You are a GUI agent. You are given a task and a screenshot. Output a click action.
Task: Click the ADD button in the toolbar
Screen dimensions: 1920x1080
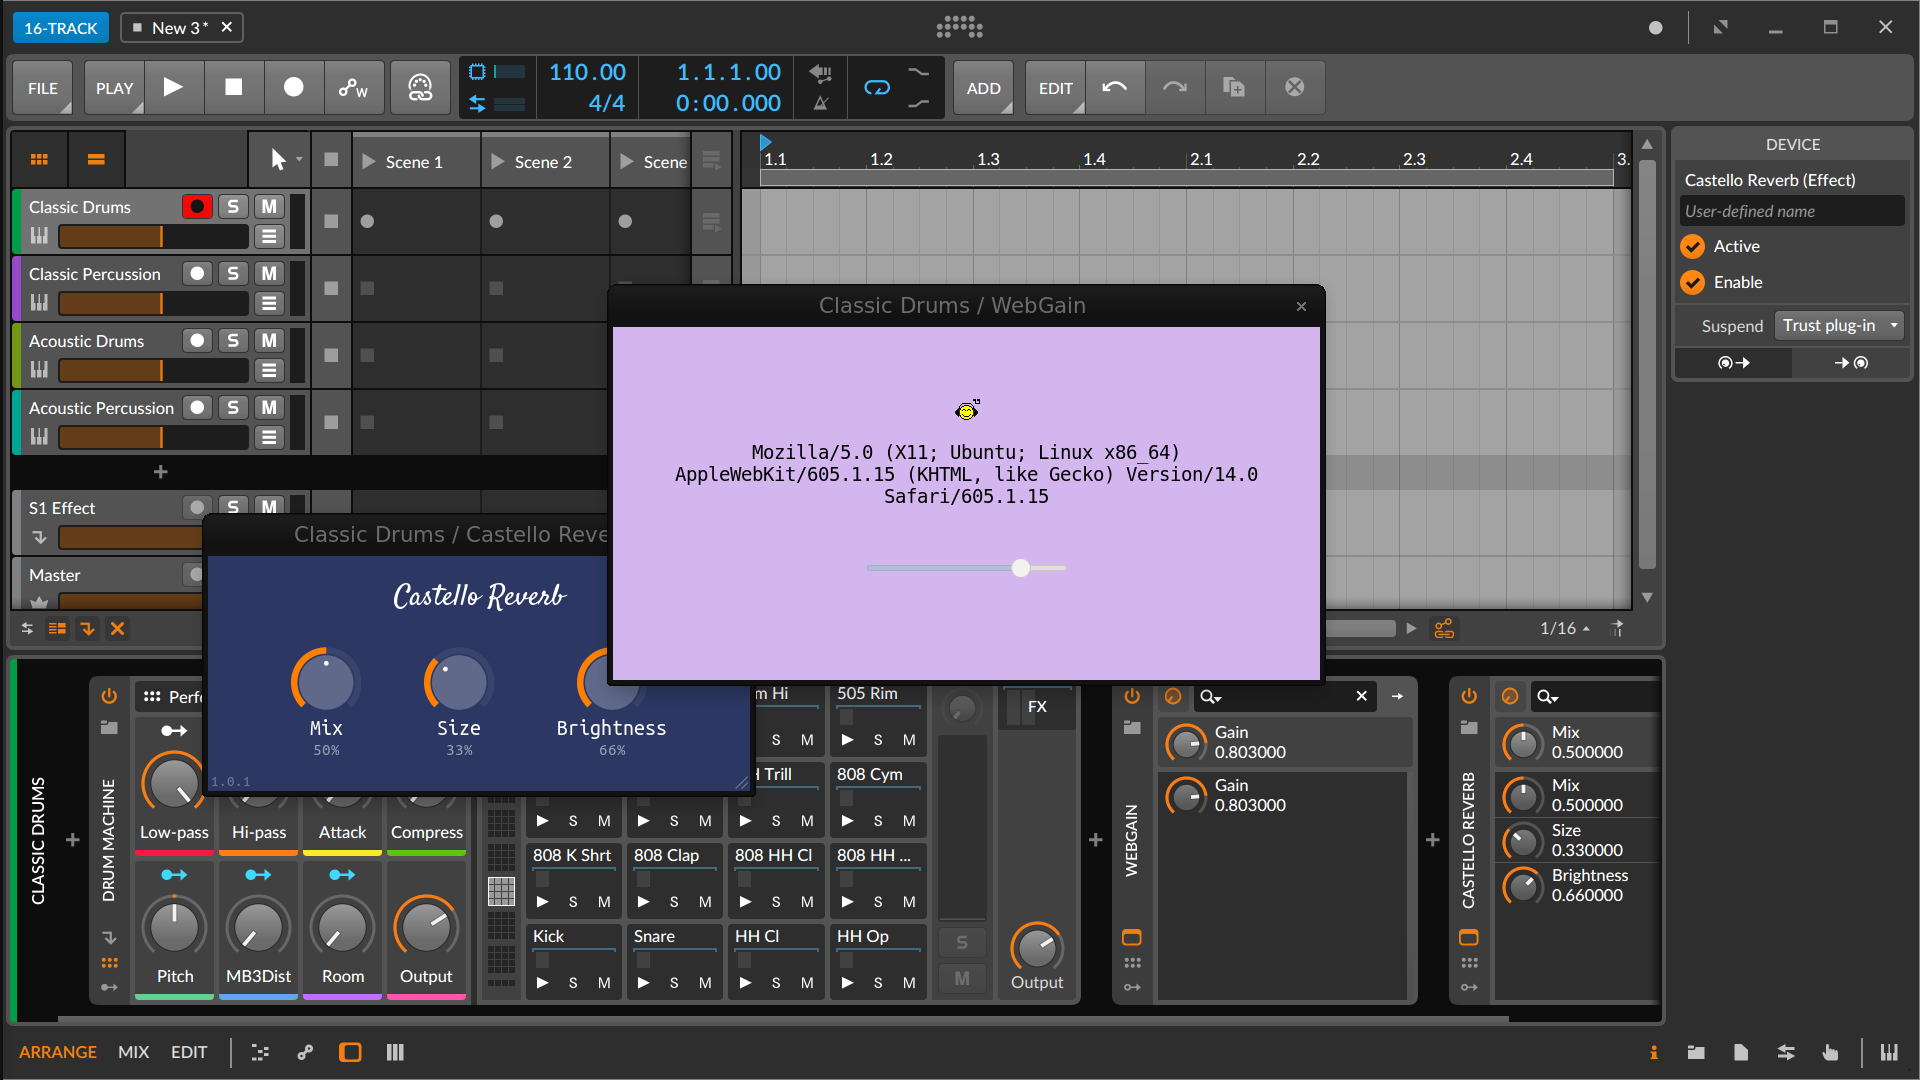(983, 88)
